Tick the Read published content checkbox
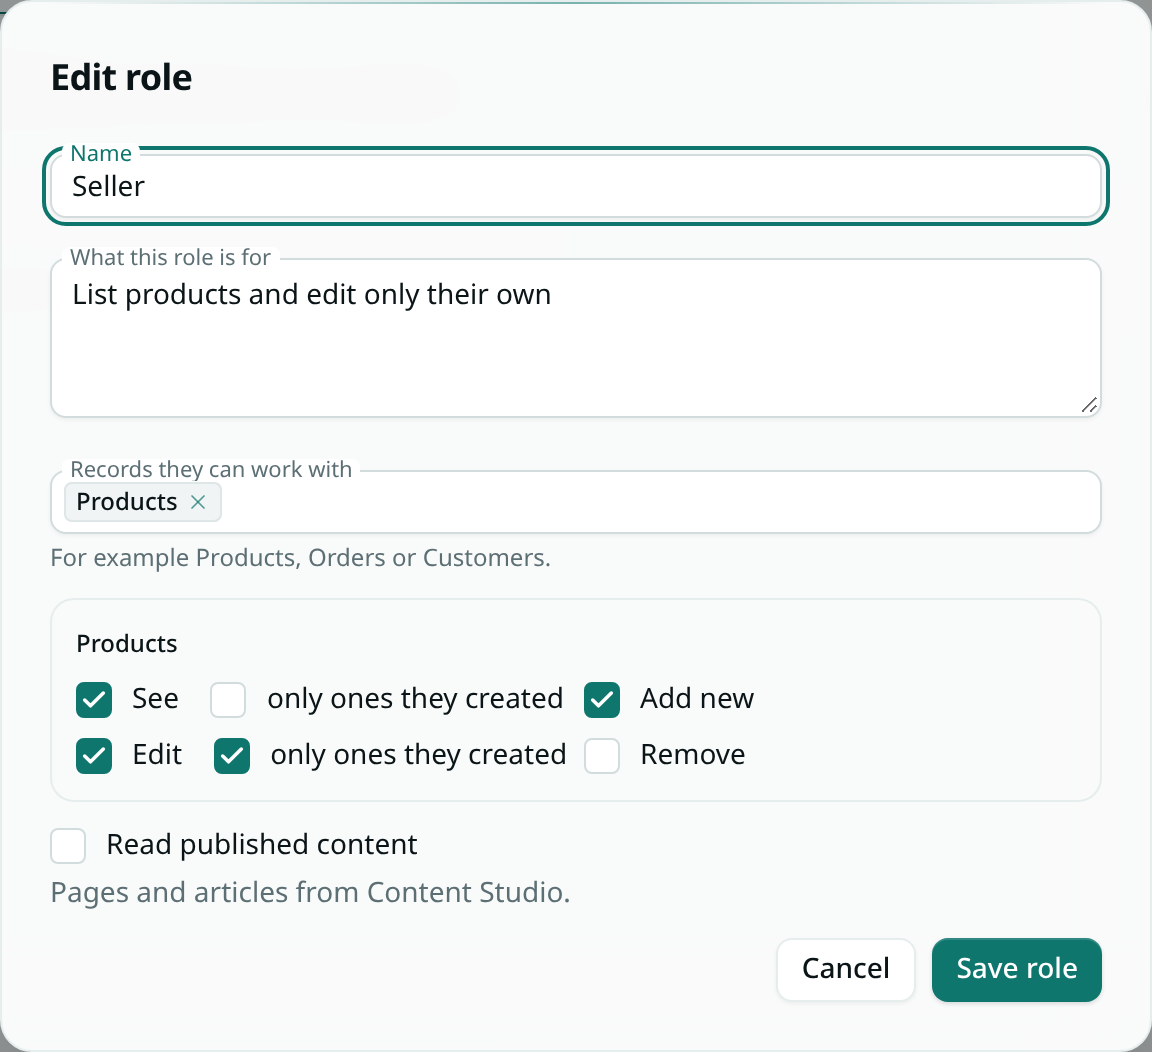 tap(68, 846)
